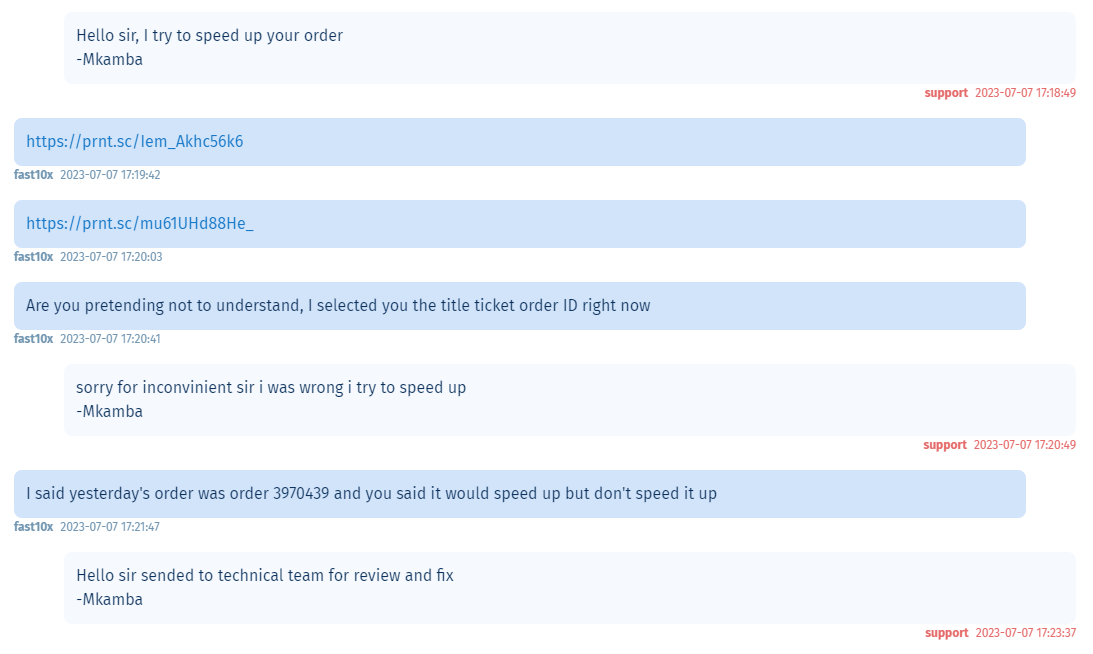Click the -Mkamba signature in the first message

[109, 59]
